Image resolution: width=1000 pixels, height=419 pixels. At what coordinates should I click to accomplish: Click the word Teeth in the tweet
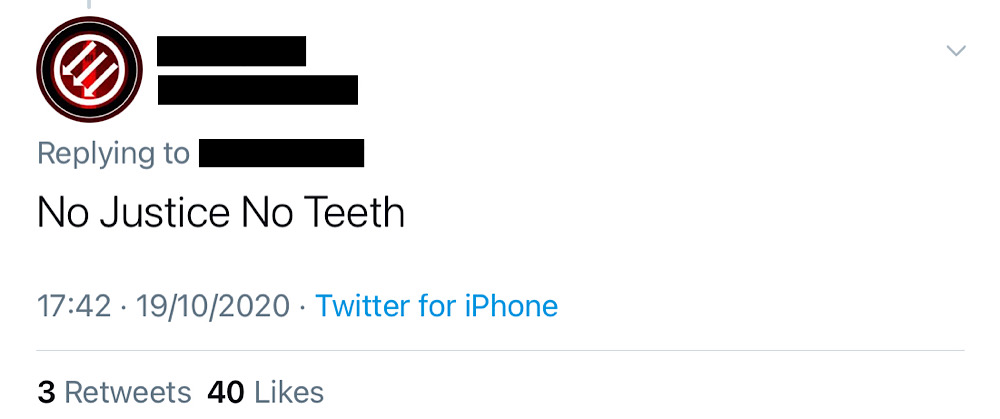[x=353, y=212]
